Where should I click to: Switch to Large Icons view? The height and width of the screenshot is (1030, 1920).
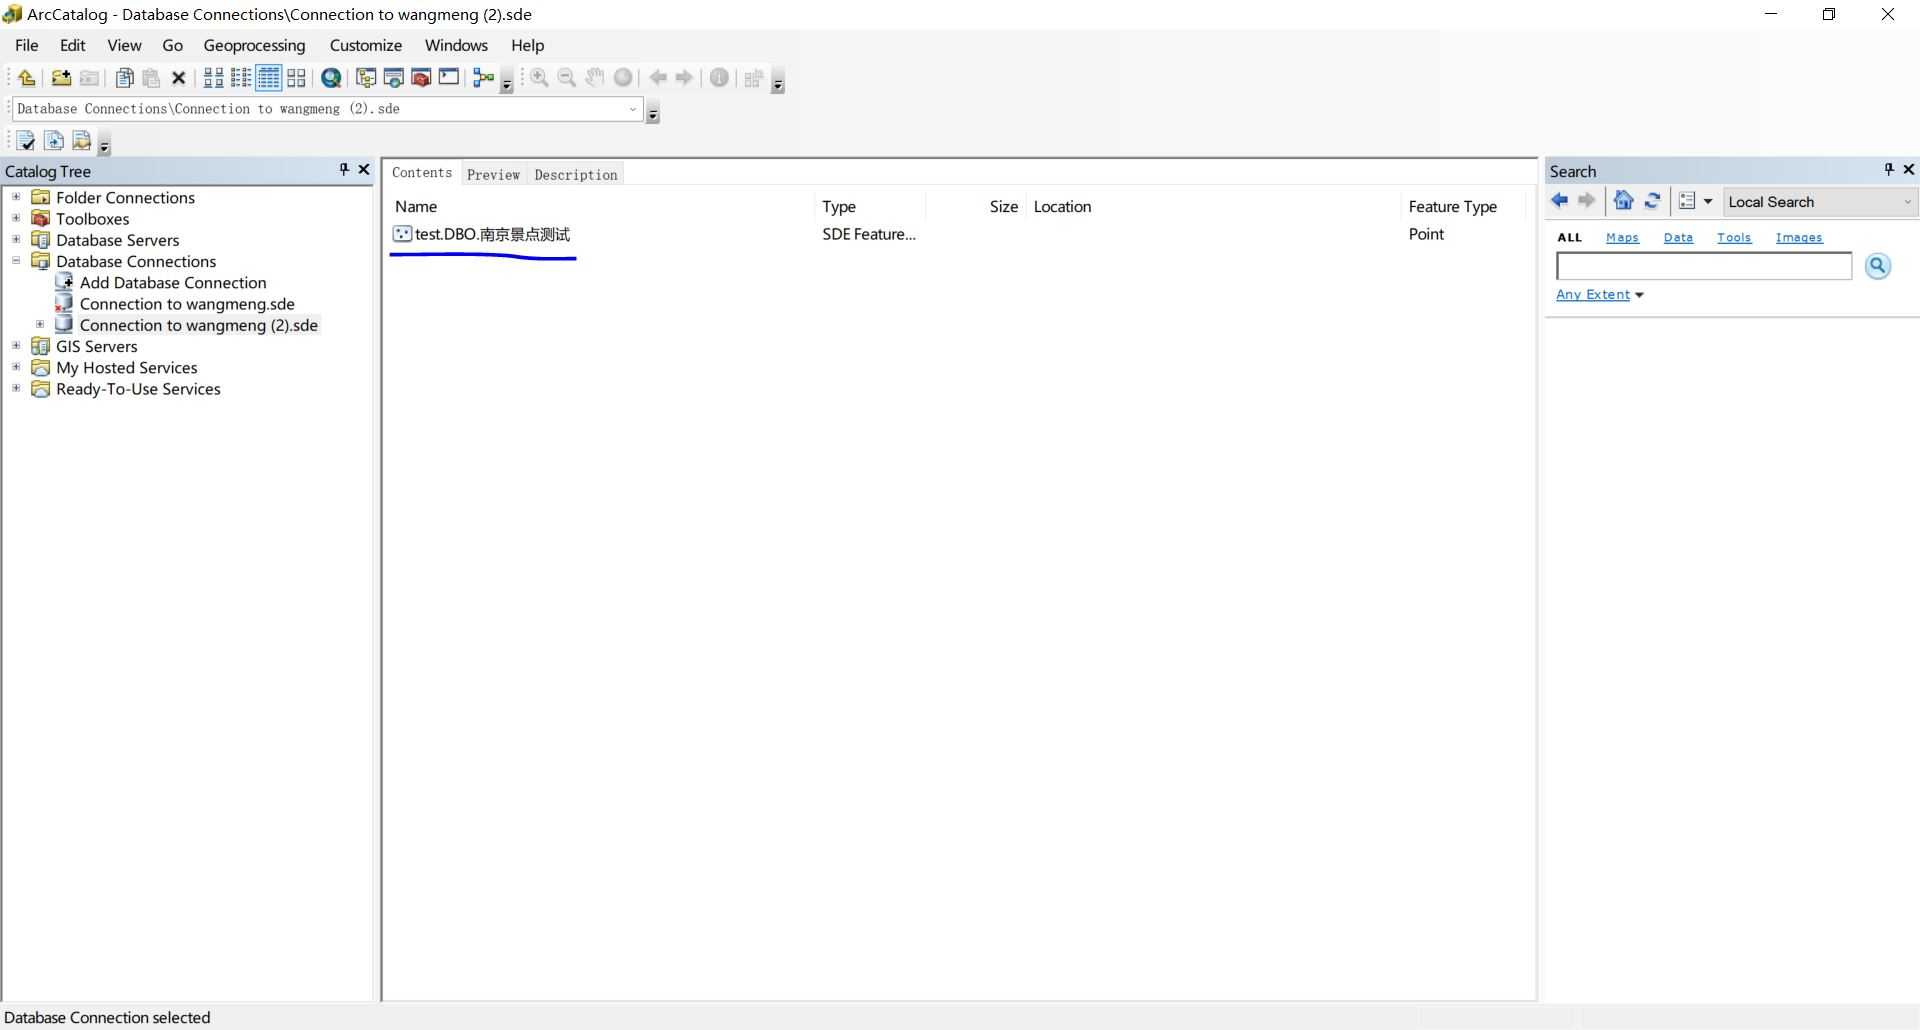pyautogui.click(x=213, y=78)
